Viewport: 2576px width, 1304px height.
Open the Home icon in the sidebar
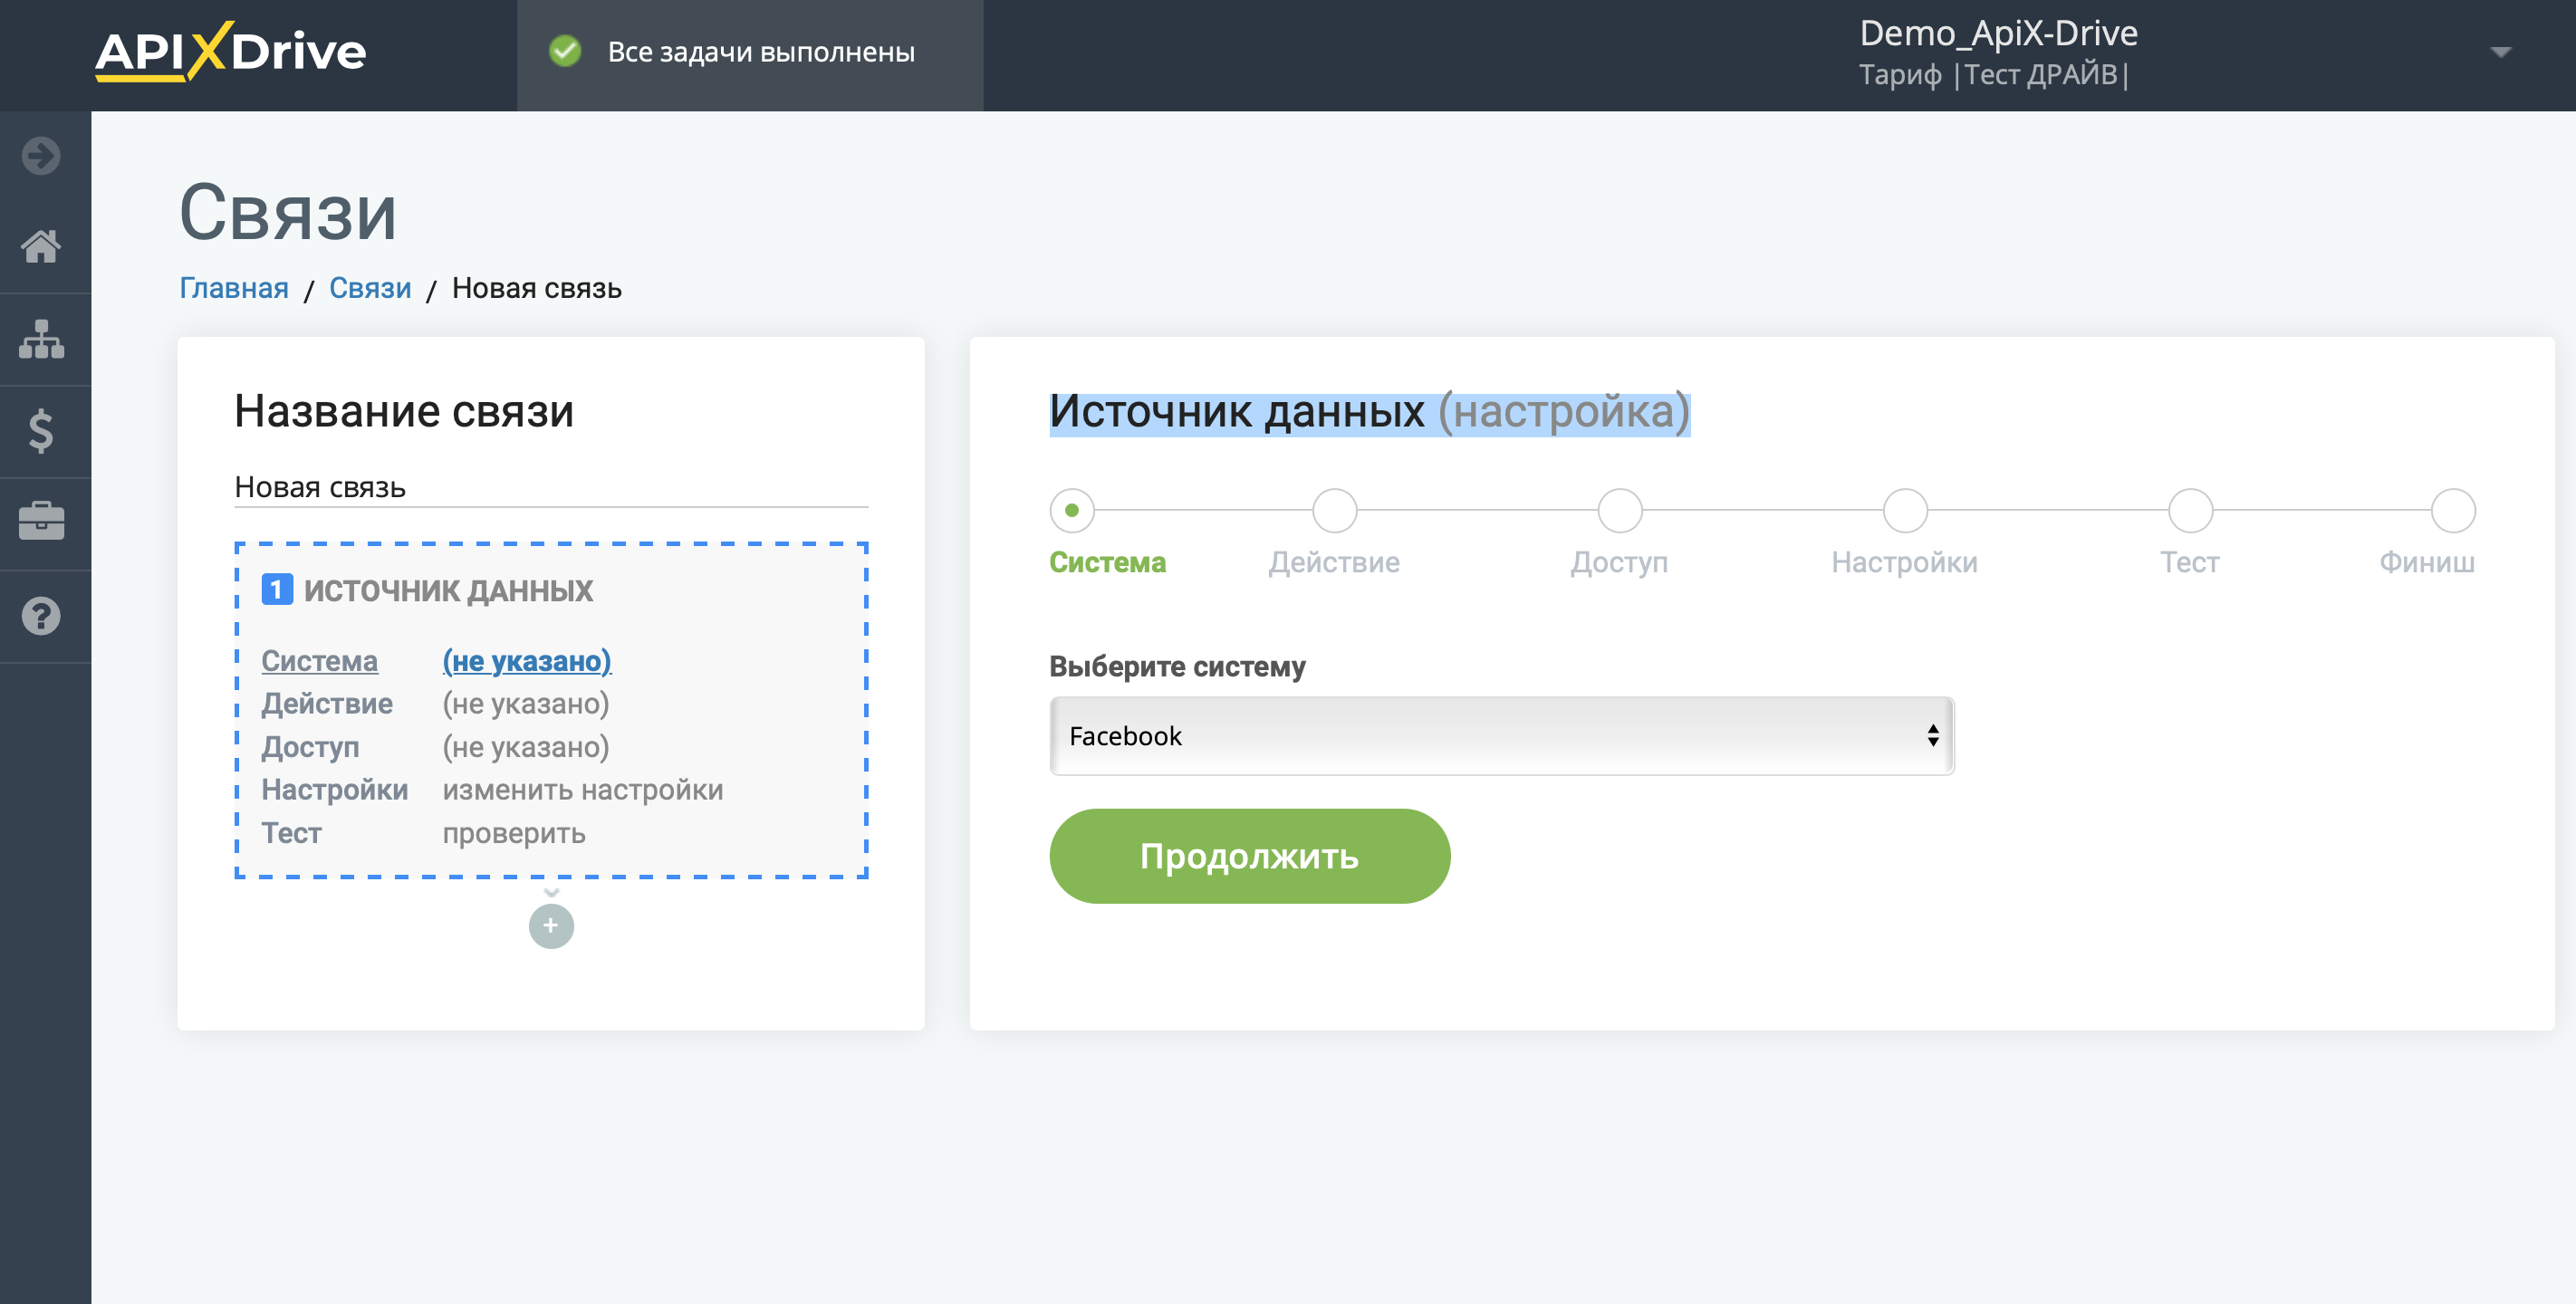tap(41, 246)
